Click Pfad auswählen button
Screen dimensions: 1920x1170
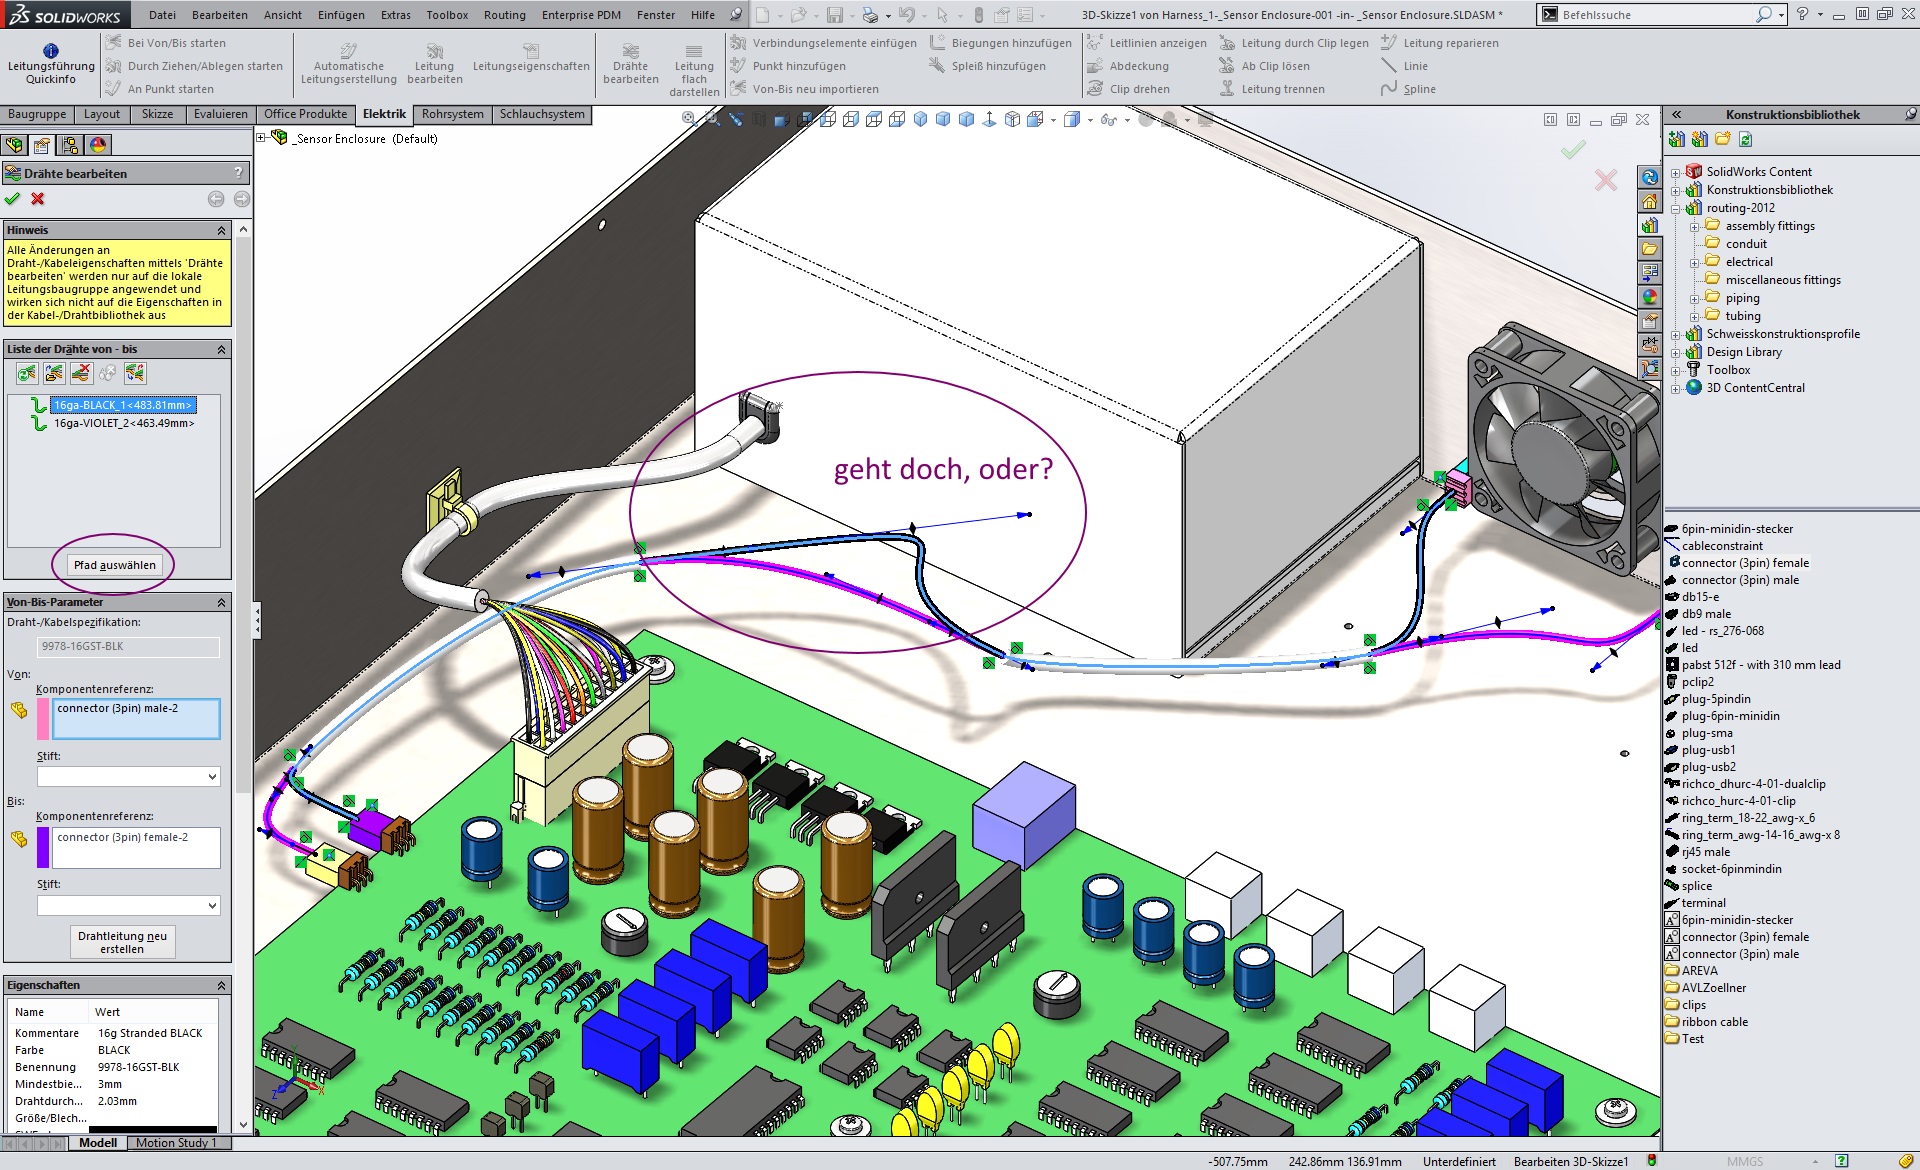pos(115,565)
